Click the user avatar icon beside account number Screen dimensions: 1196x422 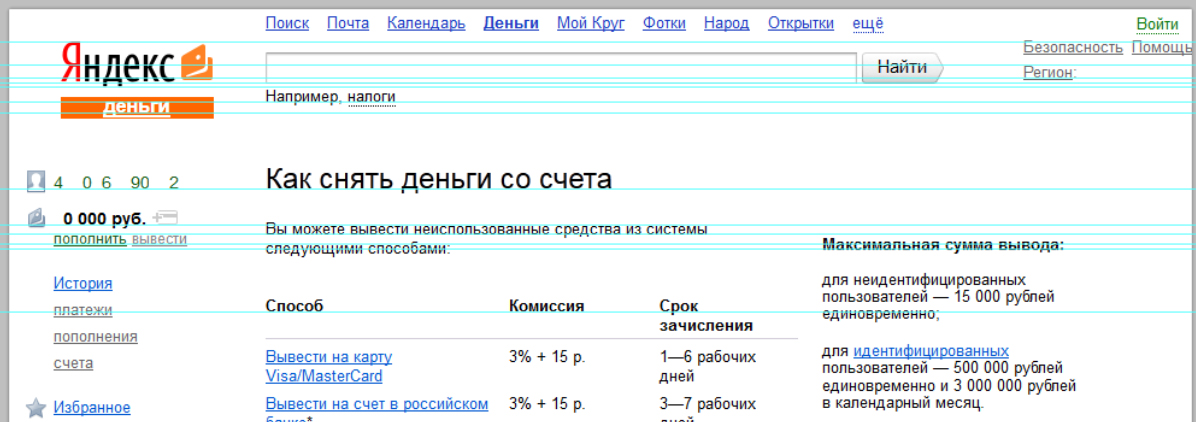point(36,182)
